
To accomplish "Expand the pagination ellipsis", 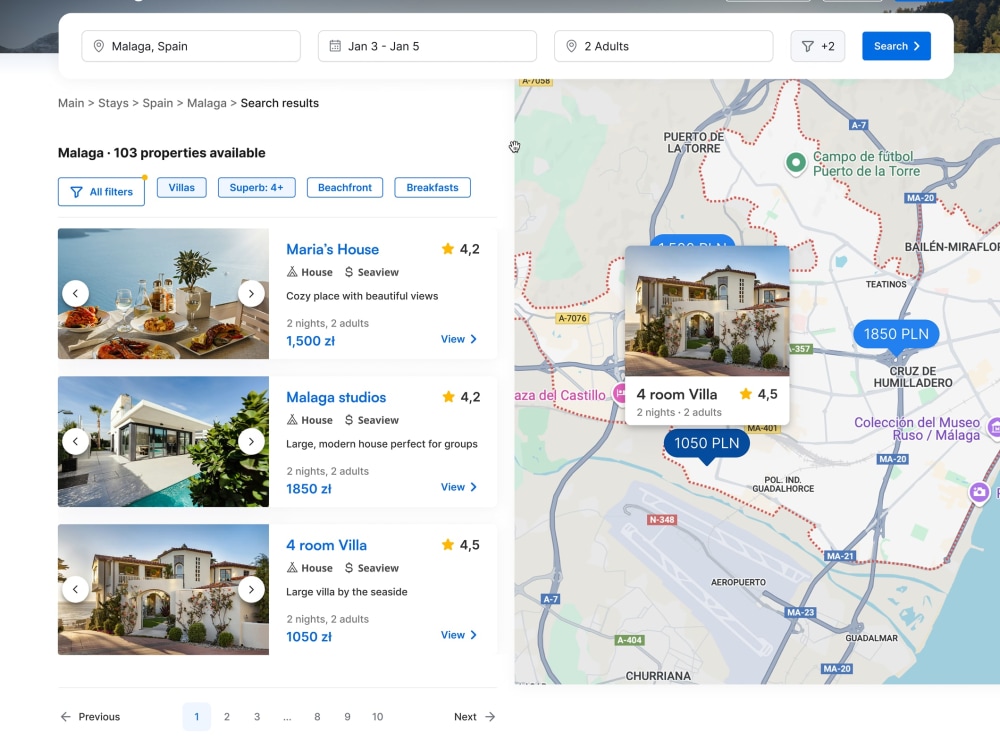I will pyautogui.click(x=287, y=717).
